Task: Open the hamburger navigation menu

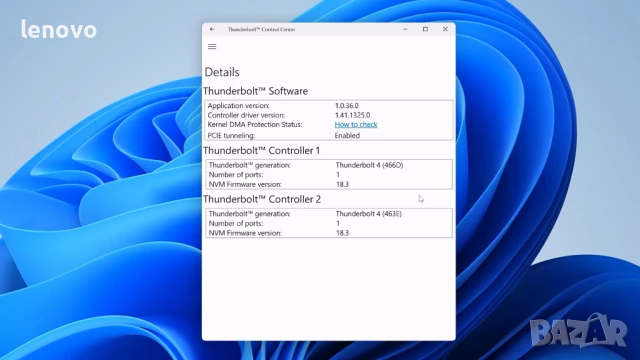Action: tap(212, 47)
